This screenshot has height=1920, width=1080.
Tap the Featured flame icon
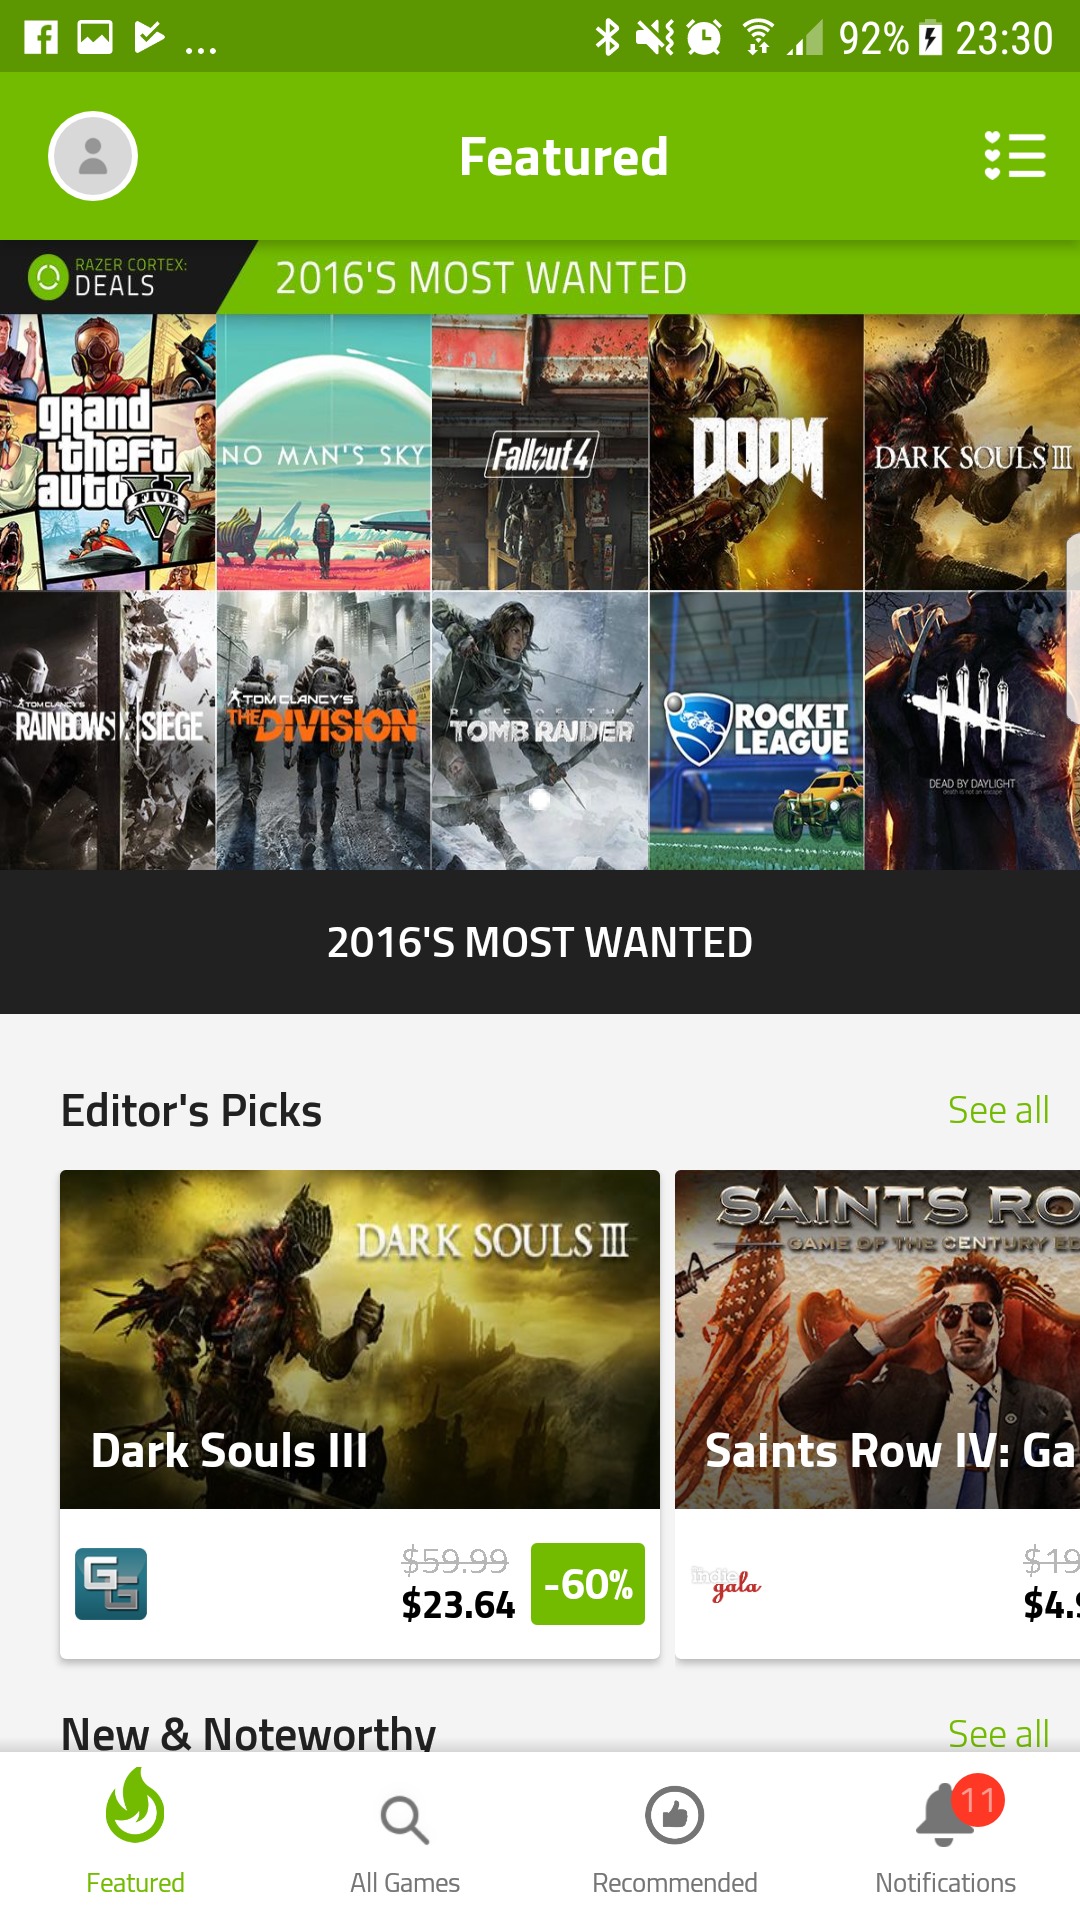(x=135, y=1806)
